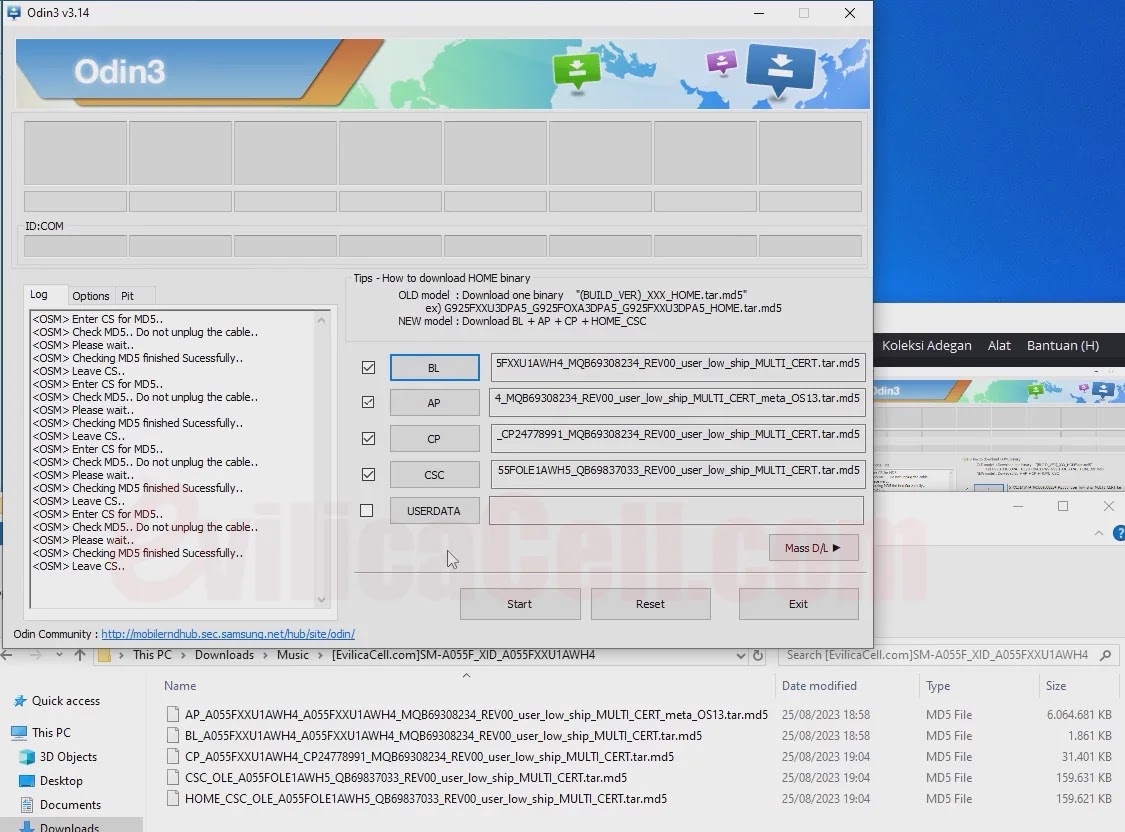Open the Alat menu

999,345
